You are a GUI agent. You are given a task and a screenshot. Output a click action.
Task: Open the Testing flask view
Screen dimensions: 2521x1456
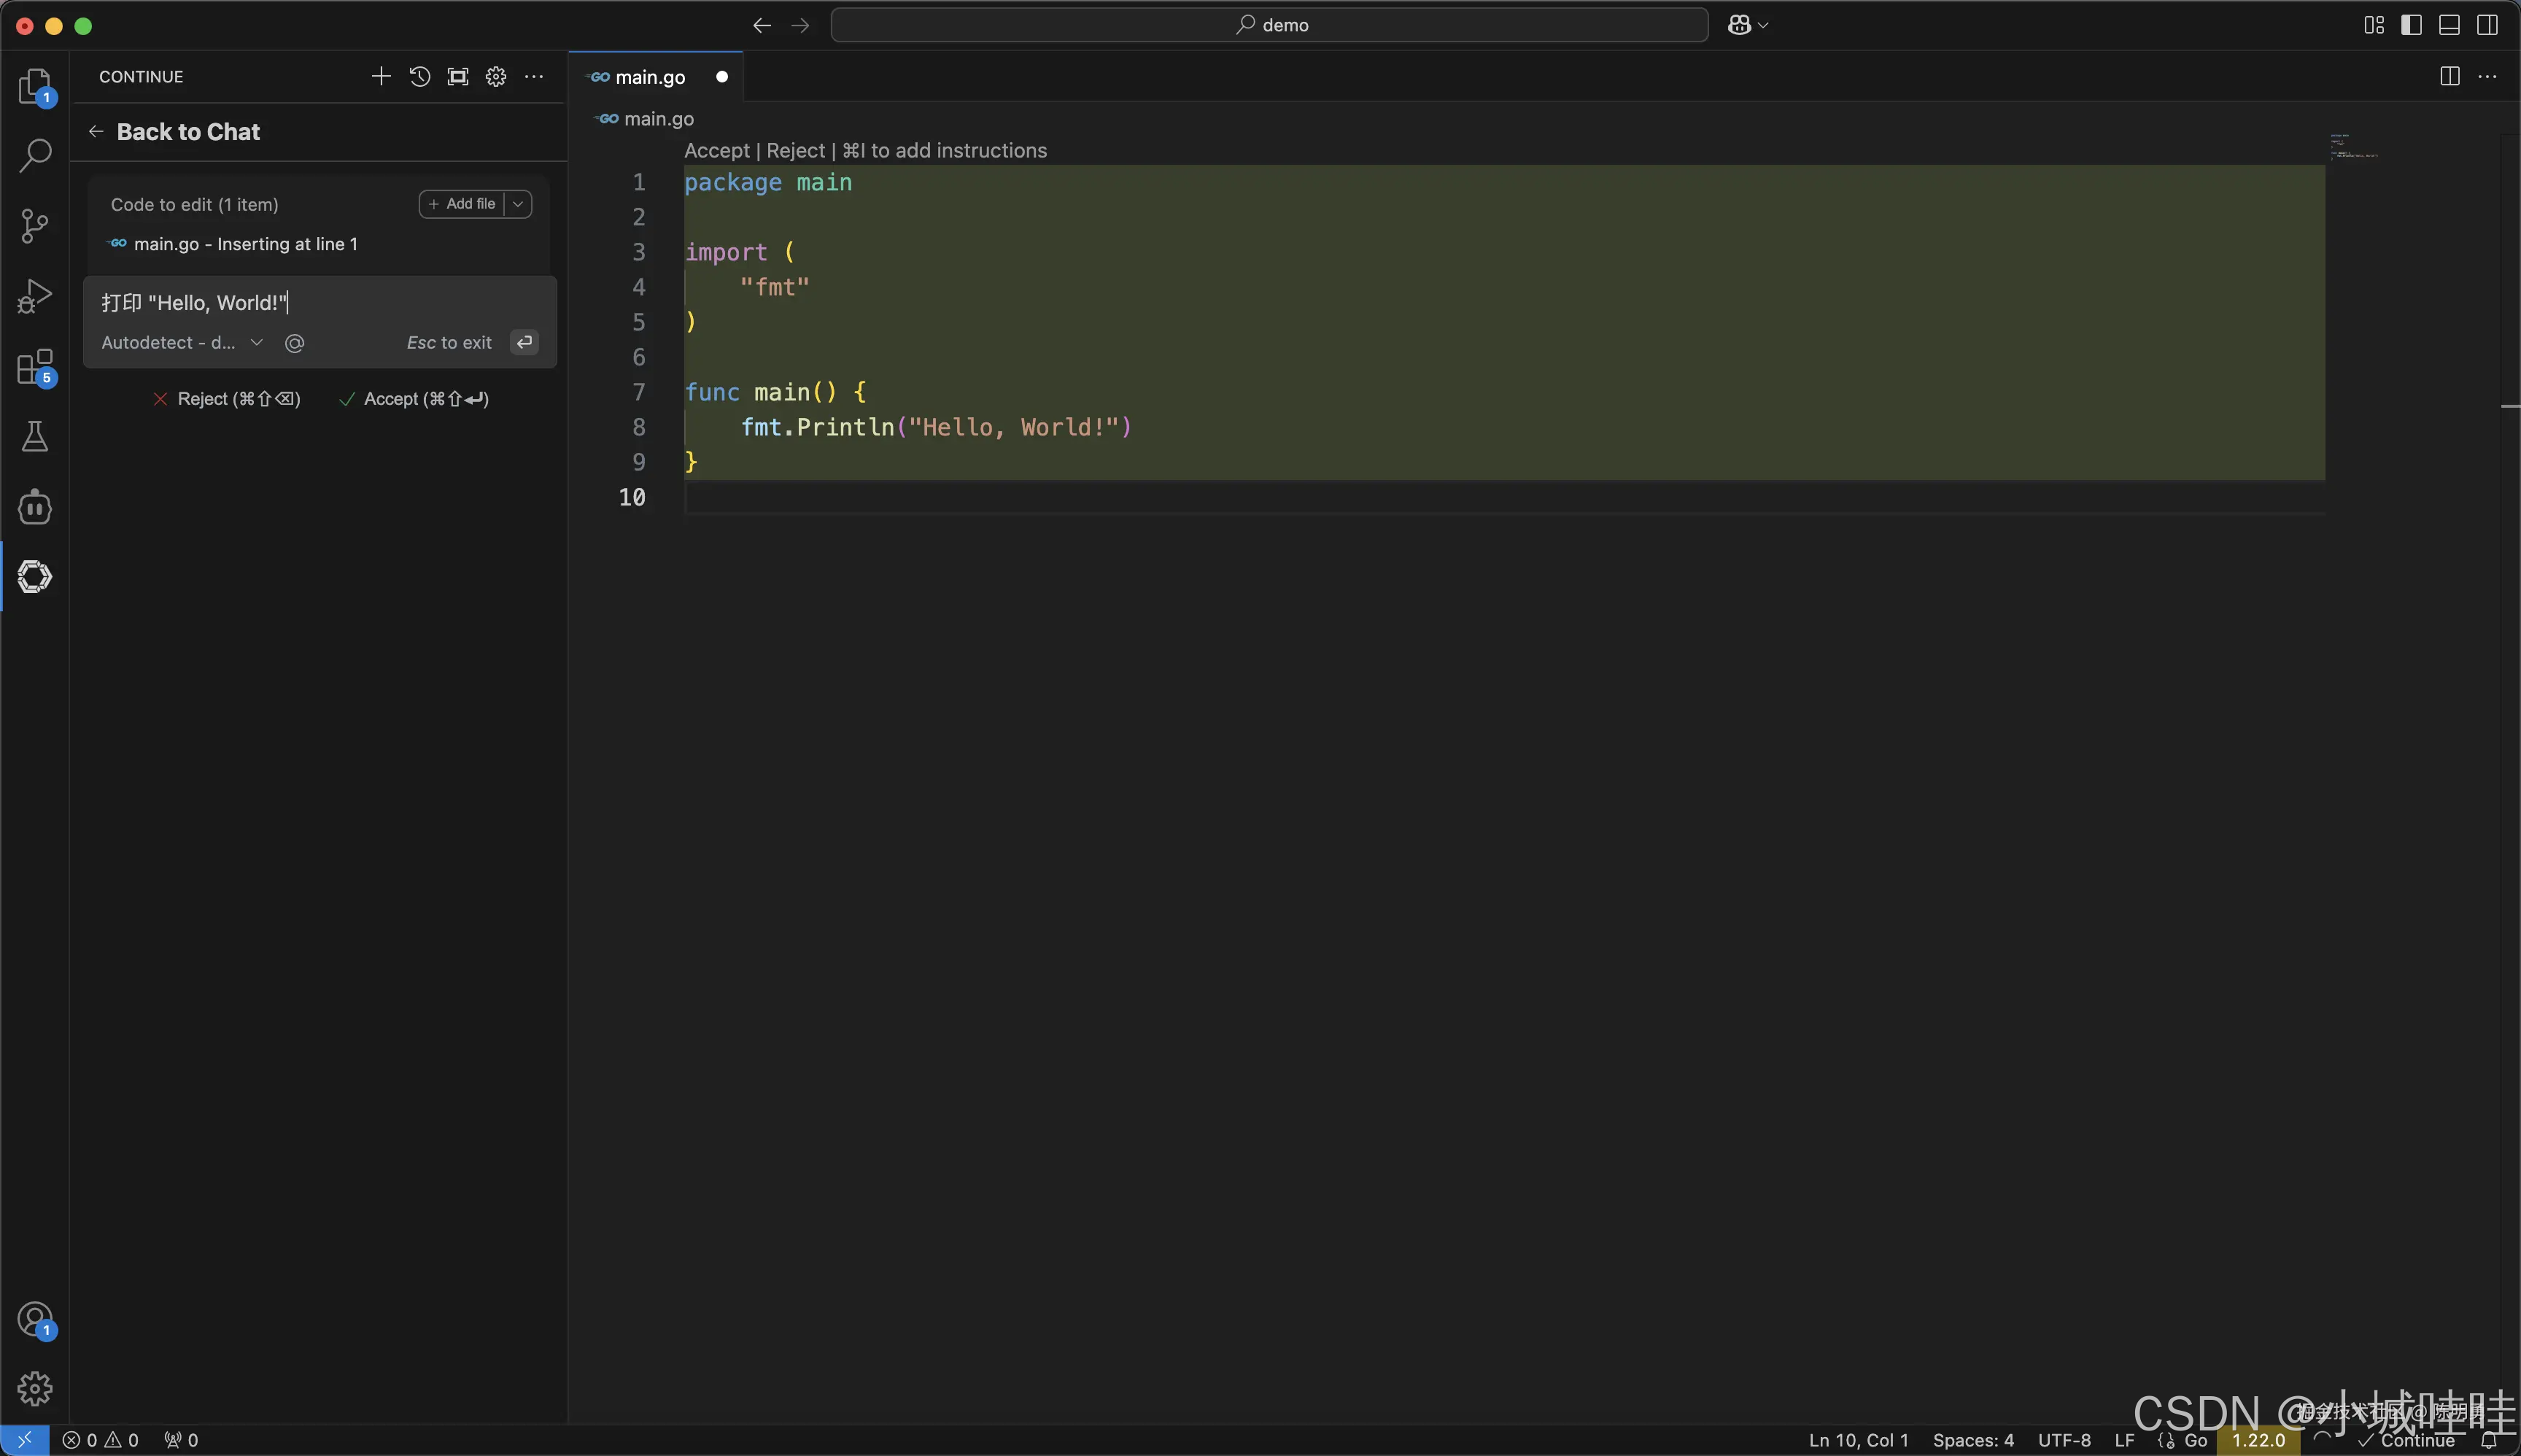[x=35, y=437]
